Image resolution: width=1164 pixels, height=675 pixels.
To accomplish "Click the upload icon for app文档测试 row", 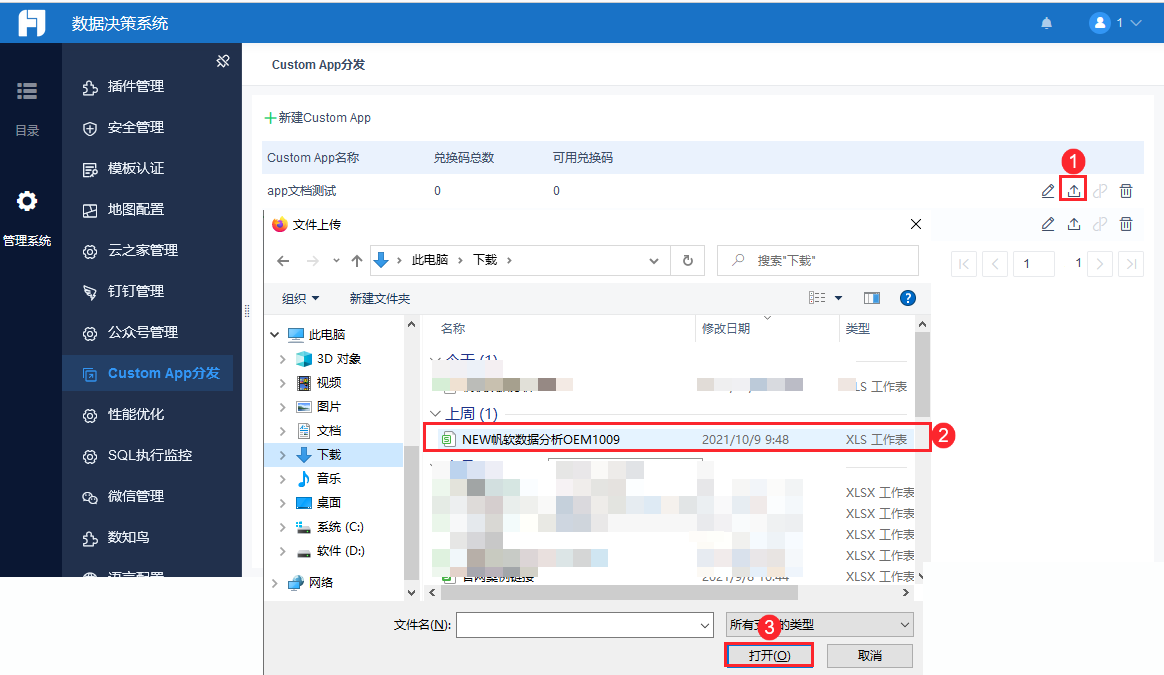I will [x=1073, y=191].
